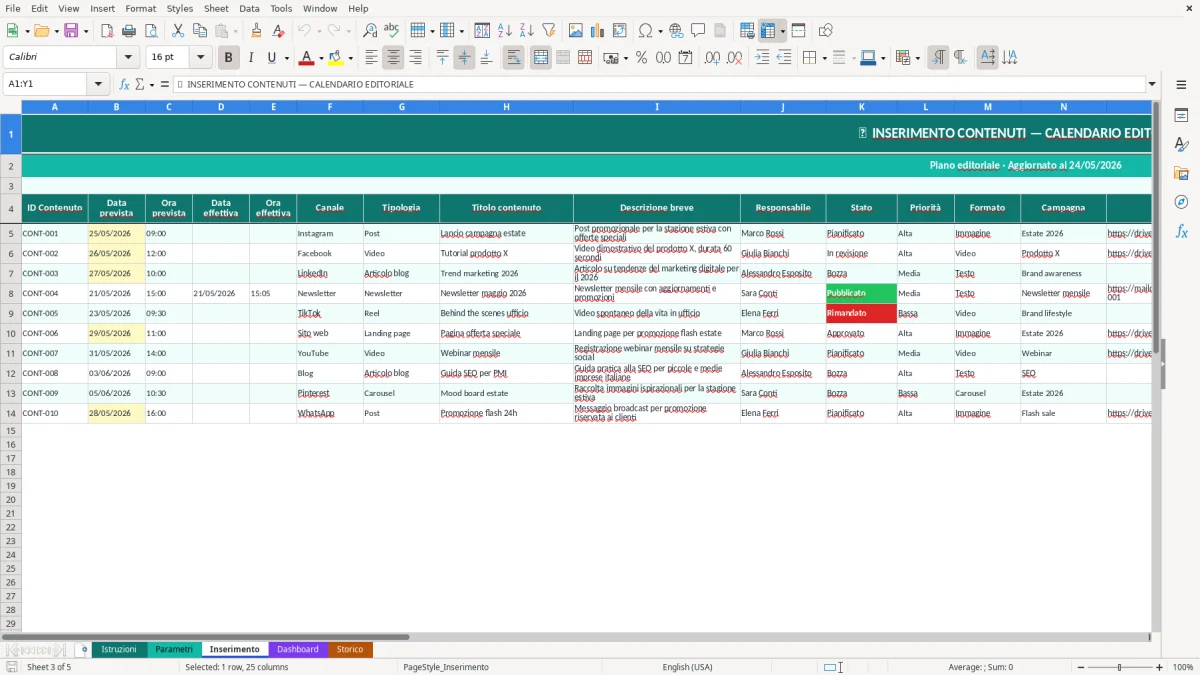Viewport: 1200px width, 675px height.
Task: Click Delete Decimal Place
Action: [x=735, y=58]
